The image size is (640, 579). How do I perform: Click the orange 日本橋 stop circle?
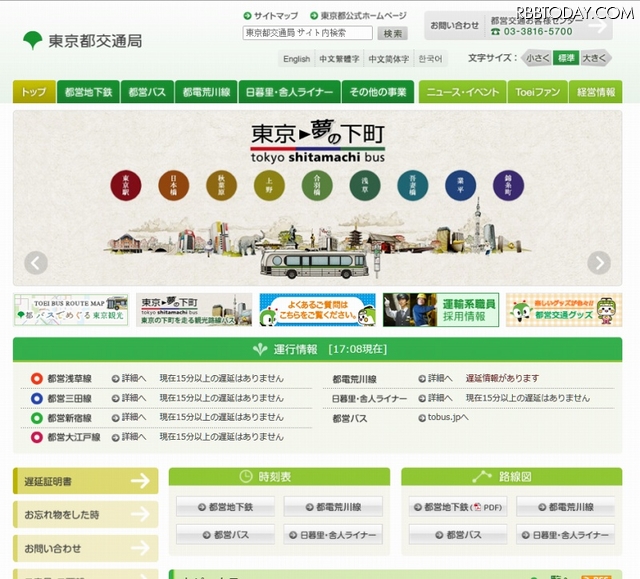tap(173, 185)
